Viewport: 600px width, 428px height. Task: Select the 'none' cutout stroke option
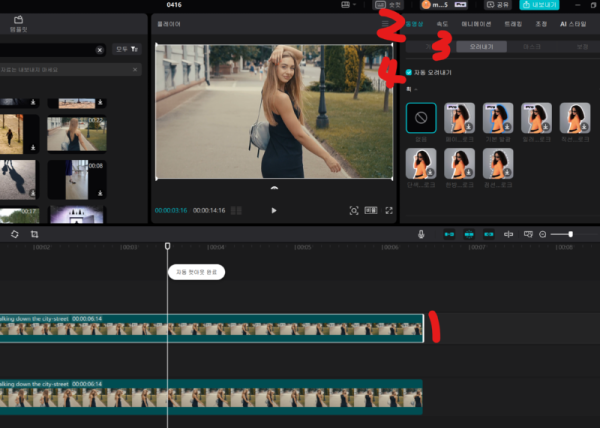421,118
